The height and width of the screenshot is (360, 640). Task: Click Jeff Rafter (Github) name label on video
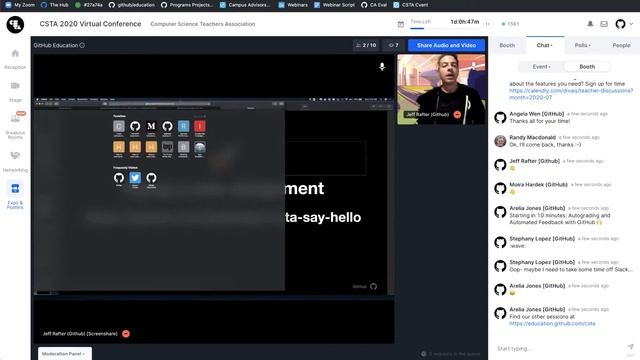427,115
